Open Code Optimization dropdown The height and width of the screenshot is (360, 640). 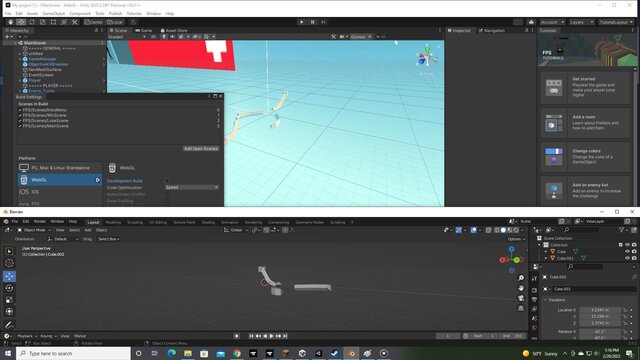coord(192,187)
